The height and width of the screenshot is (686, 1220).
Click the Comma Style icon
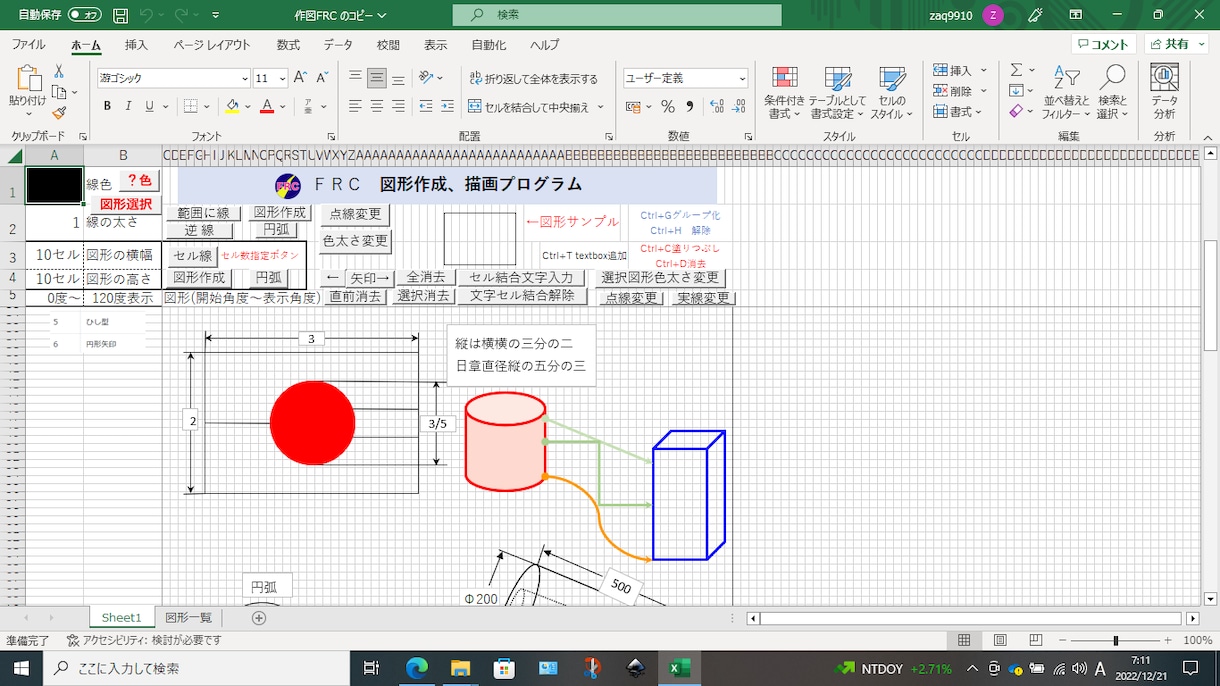(x=689, y=106)
